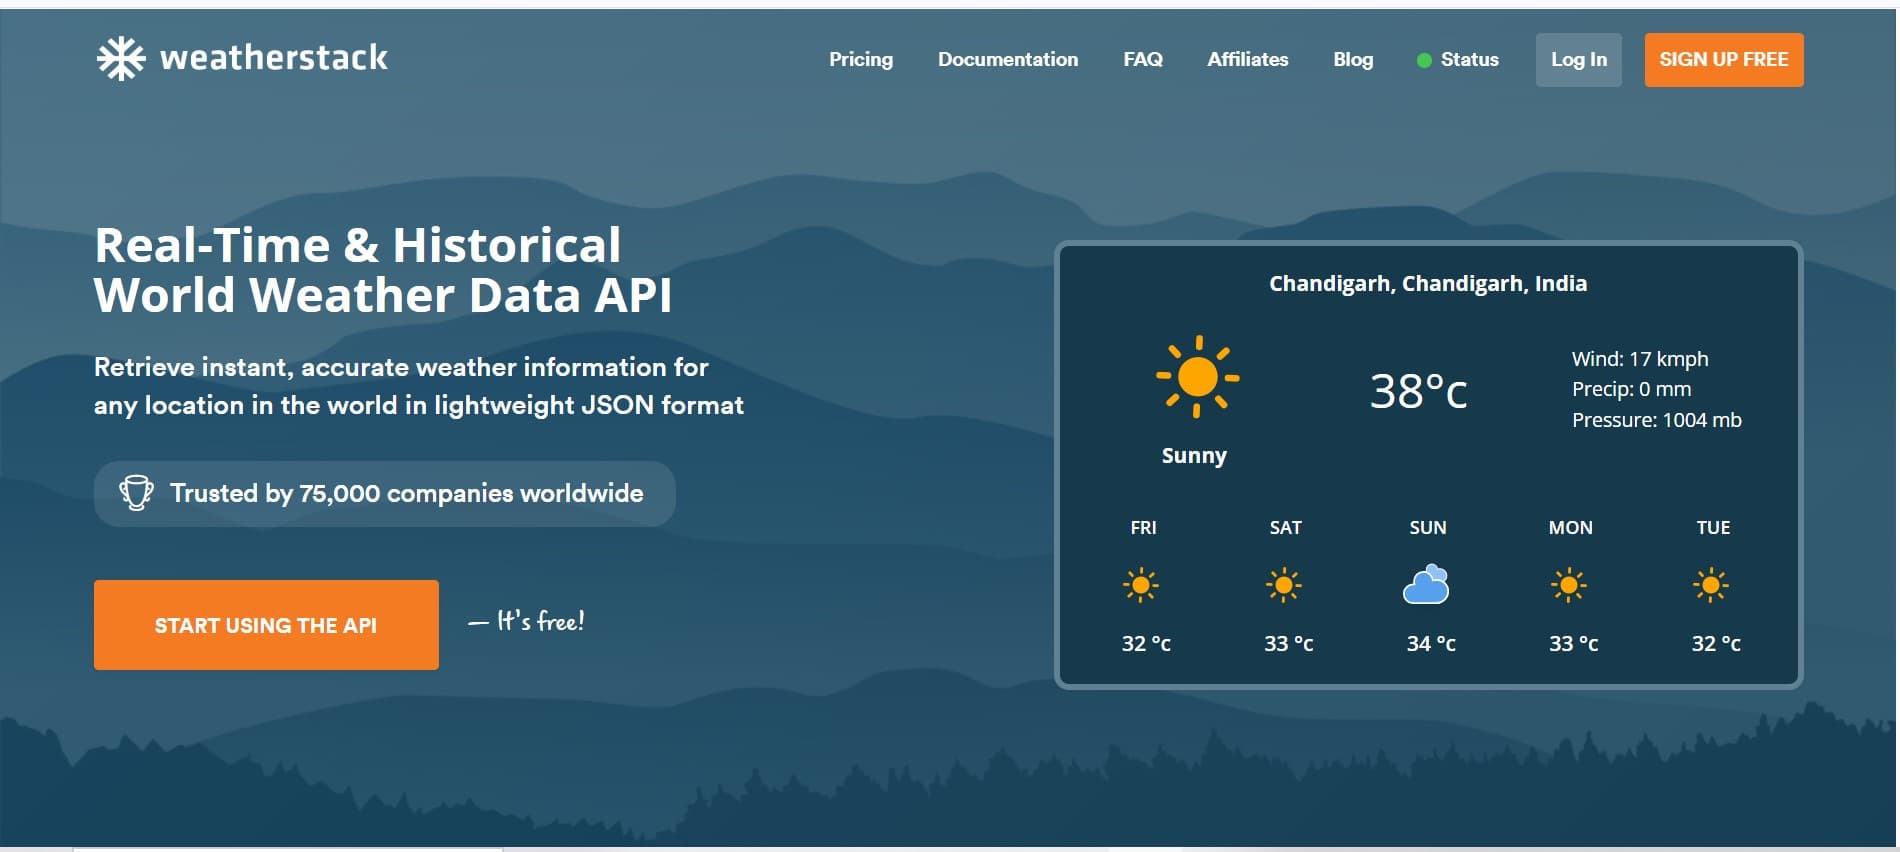
Task: Go to the FAQ page
Action: point(1143,60)
